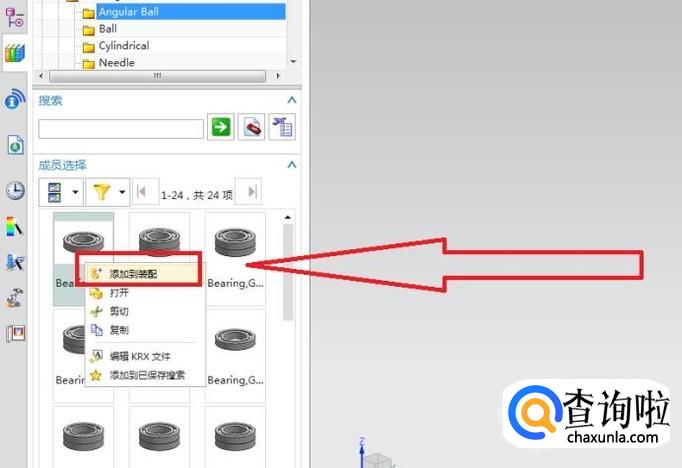
Task: Choose 添加到装配 from context menu
Action: (x=144, y=274)
